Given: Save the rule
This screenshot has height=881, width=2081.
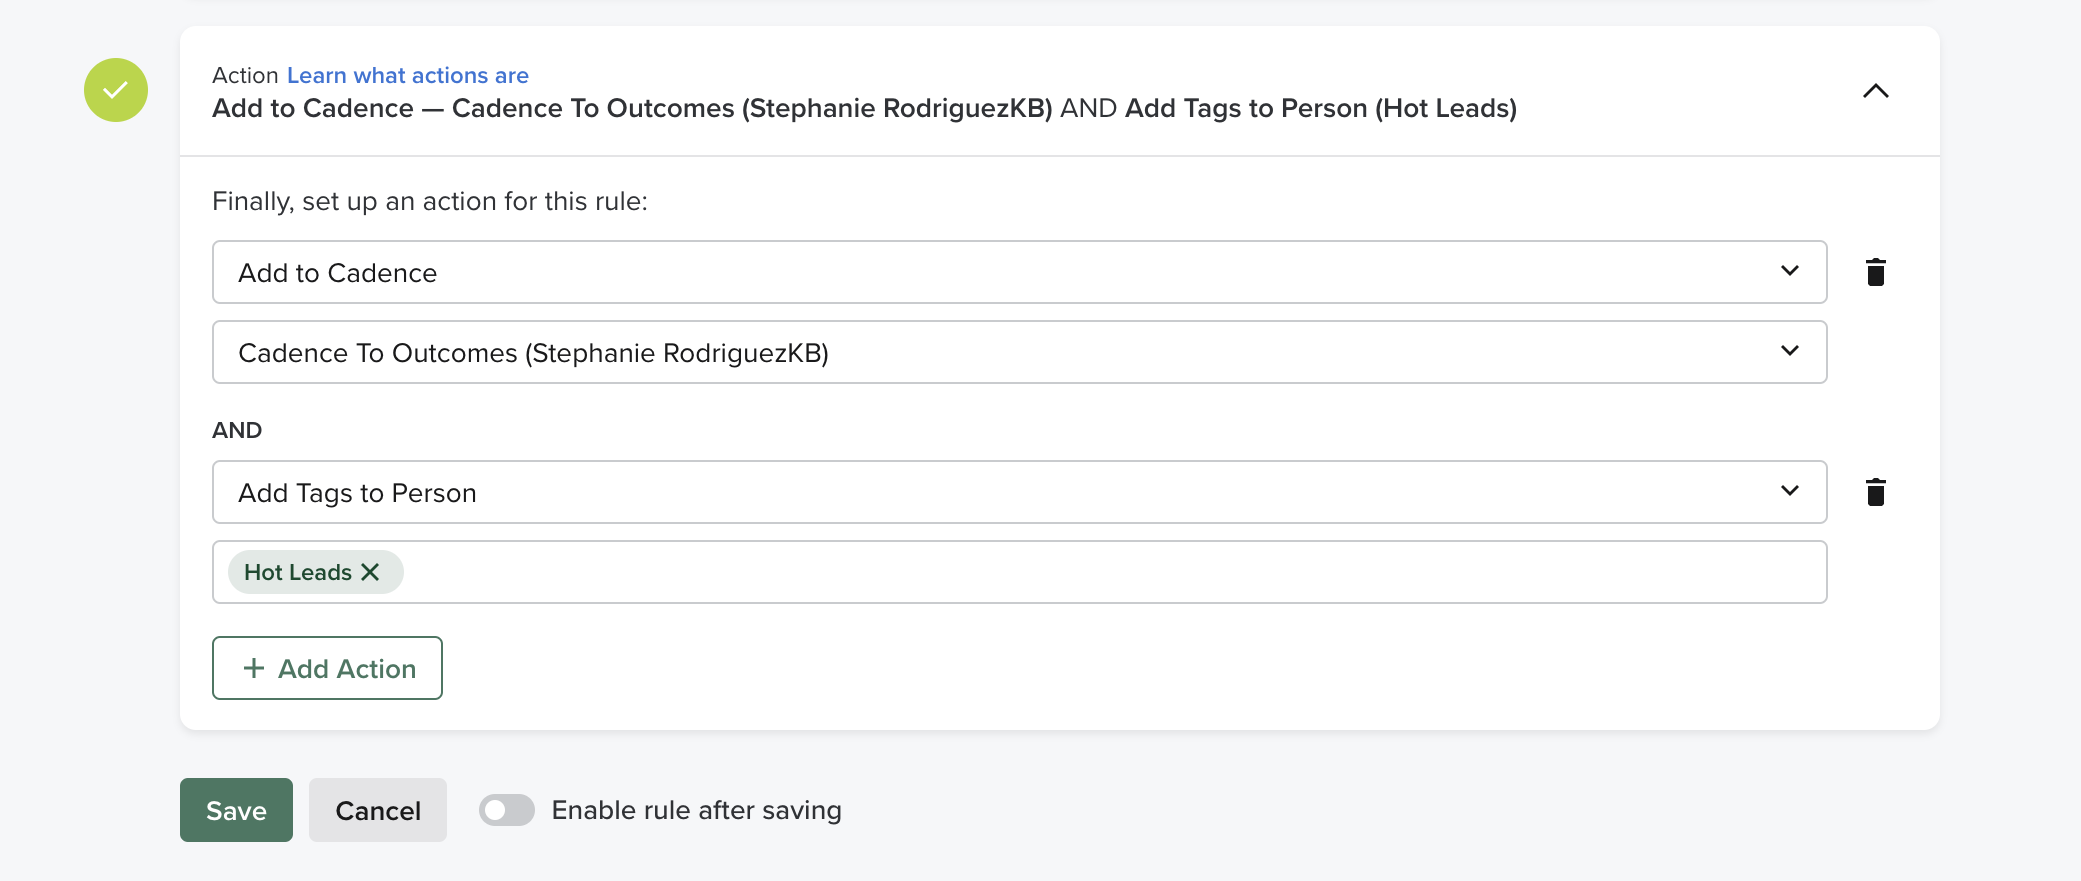Looking at the screenshot, I should [x=236, y=810].
